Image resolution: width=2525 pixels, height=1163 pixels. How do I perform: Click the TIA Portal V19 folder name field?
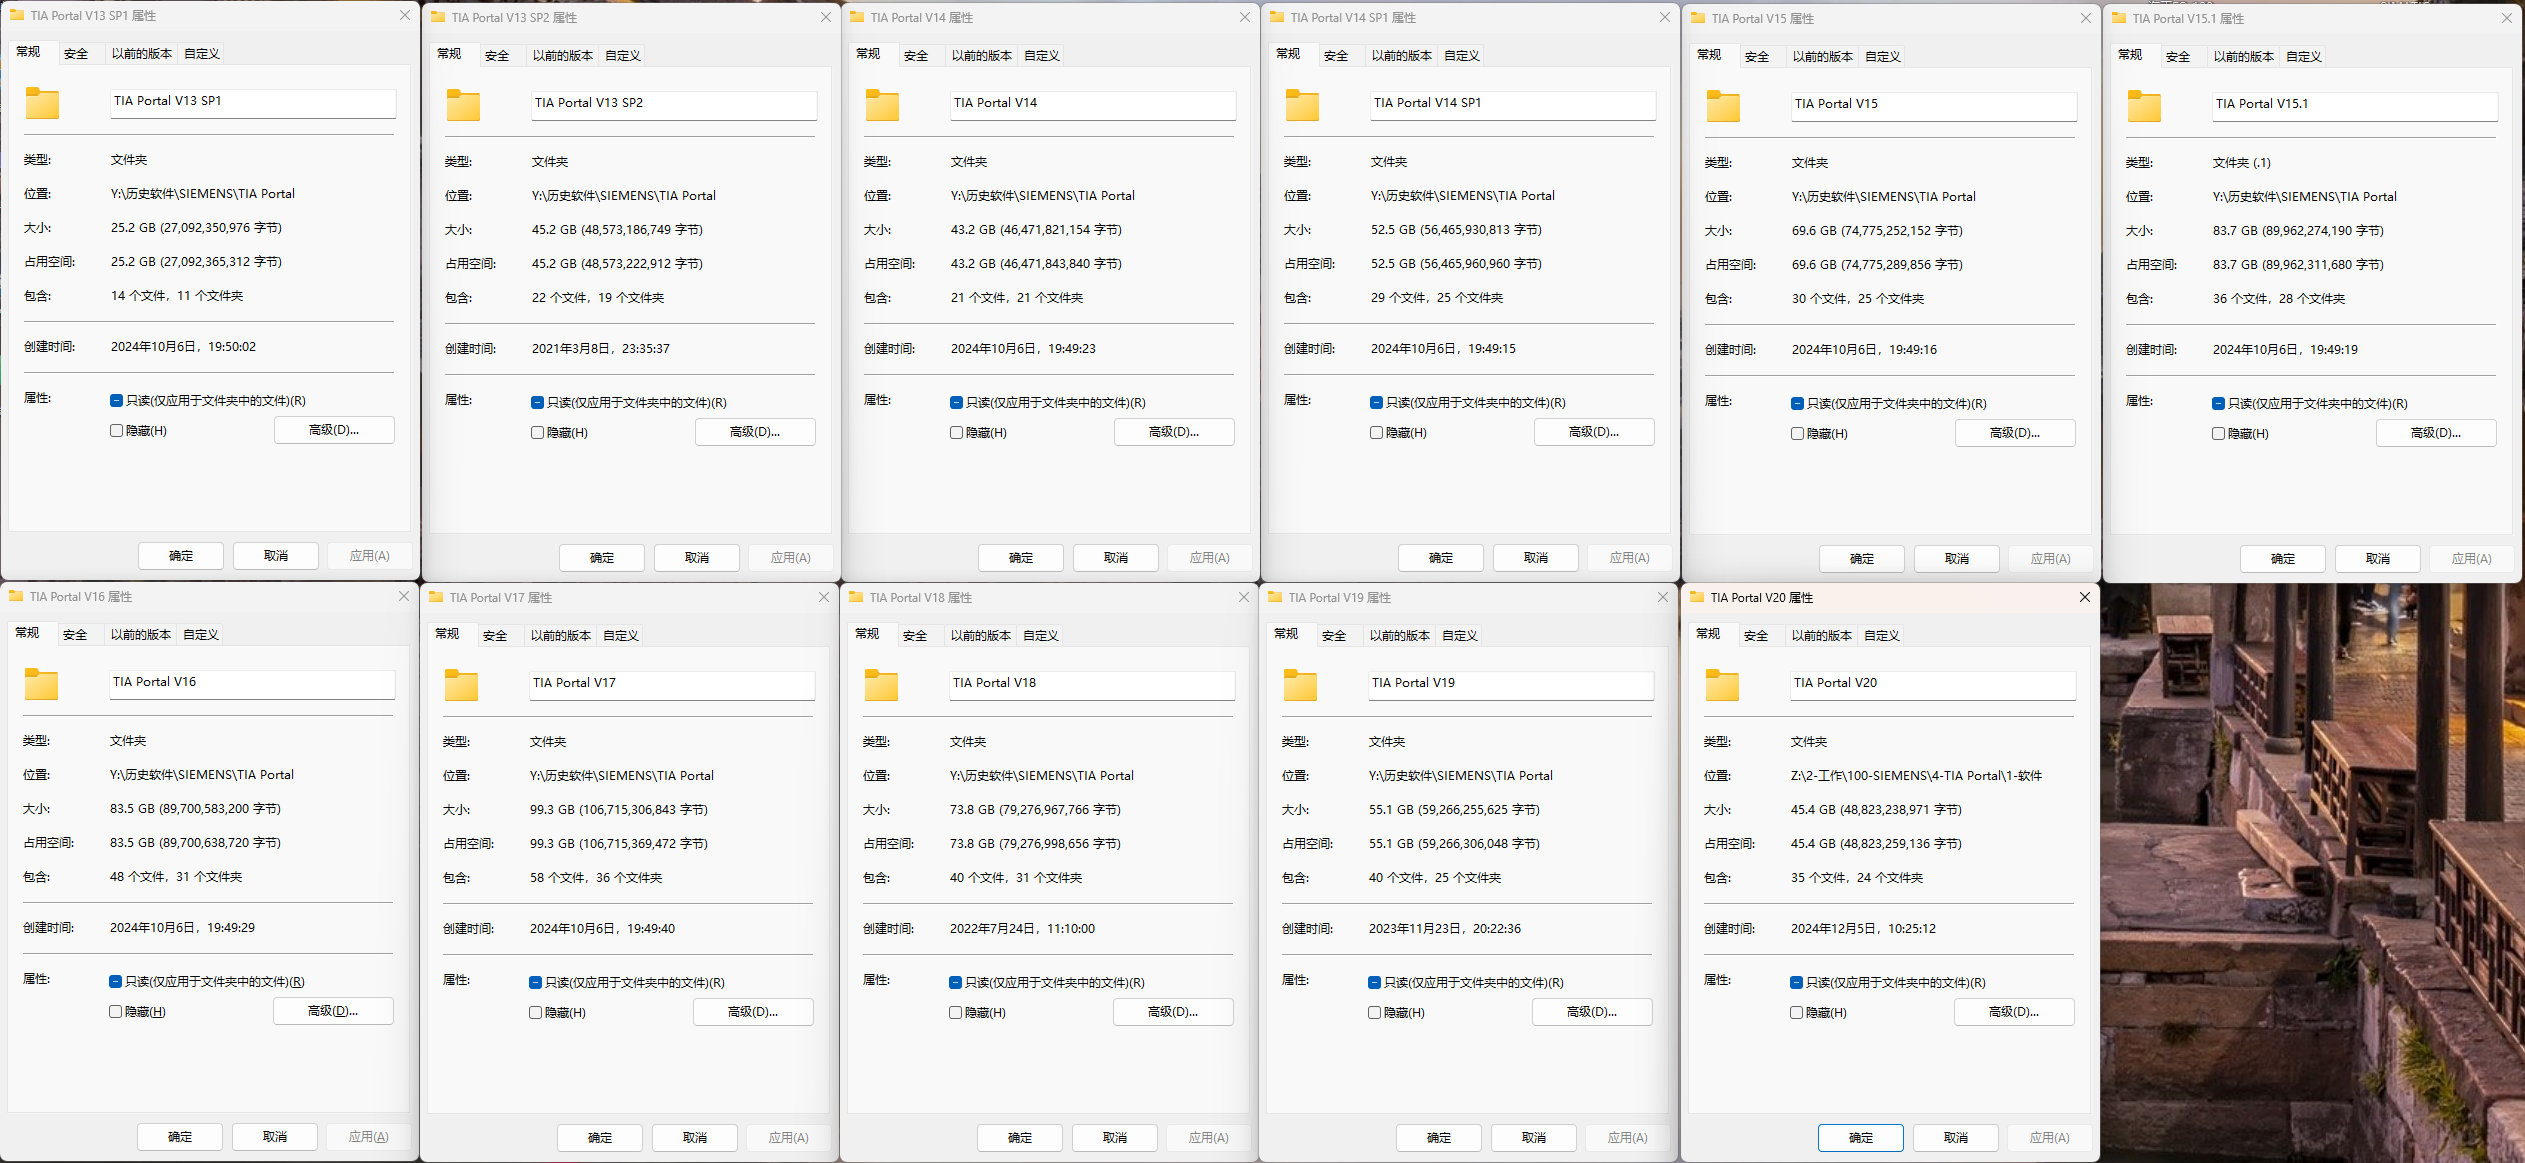click(x=1510, y=683)
